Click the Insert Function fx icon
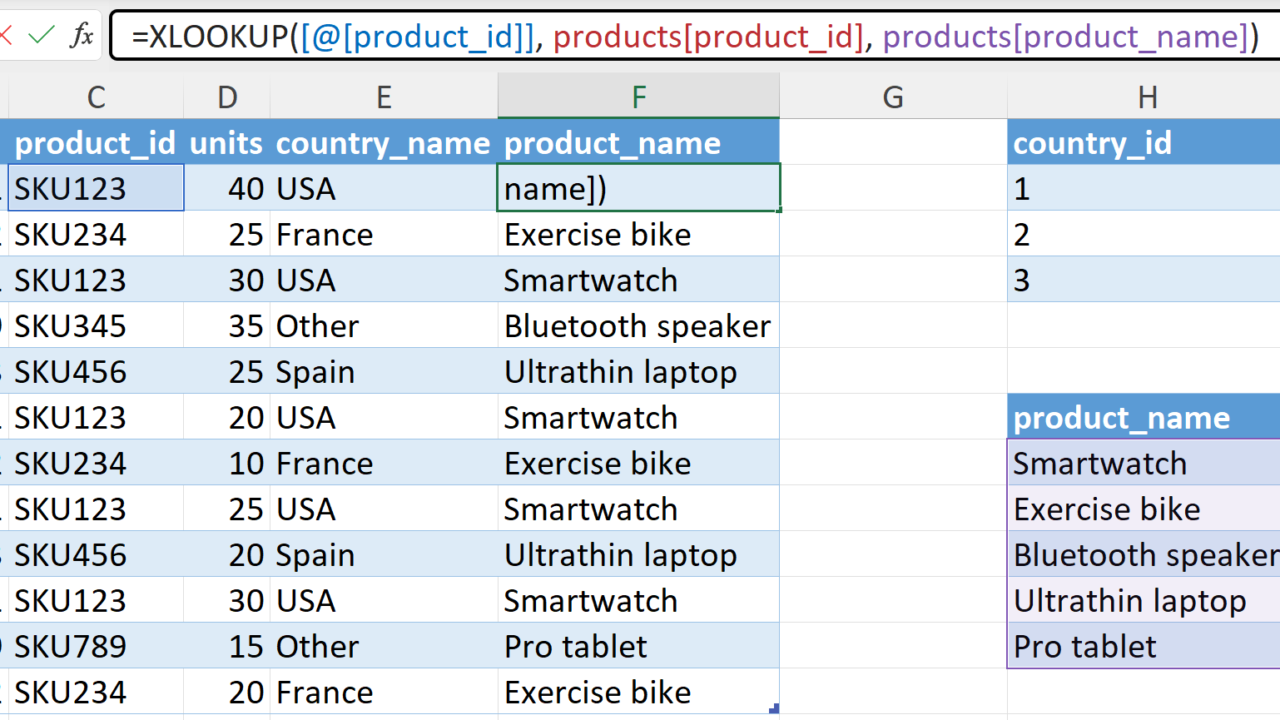Image resolution: width=1280 pixels, height=720 pixels. click(x=81, y=37)
